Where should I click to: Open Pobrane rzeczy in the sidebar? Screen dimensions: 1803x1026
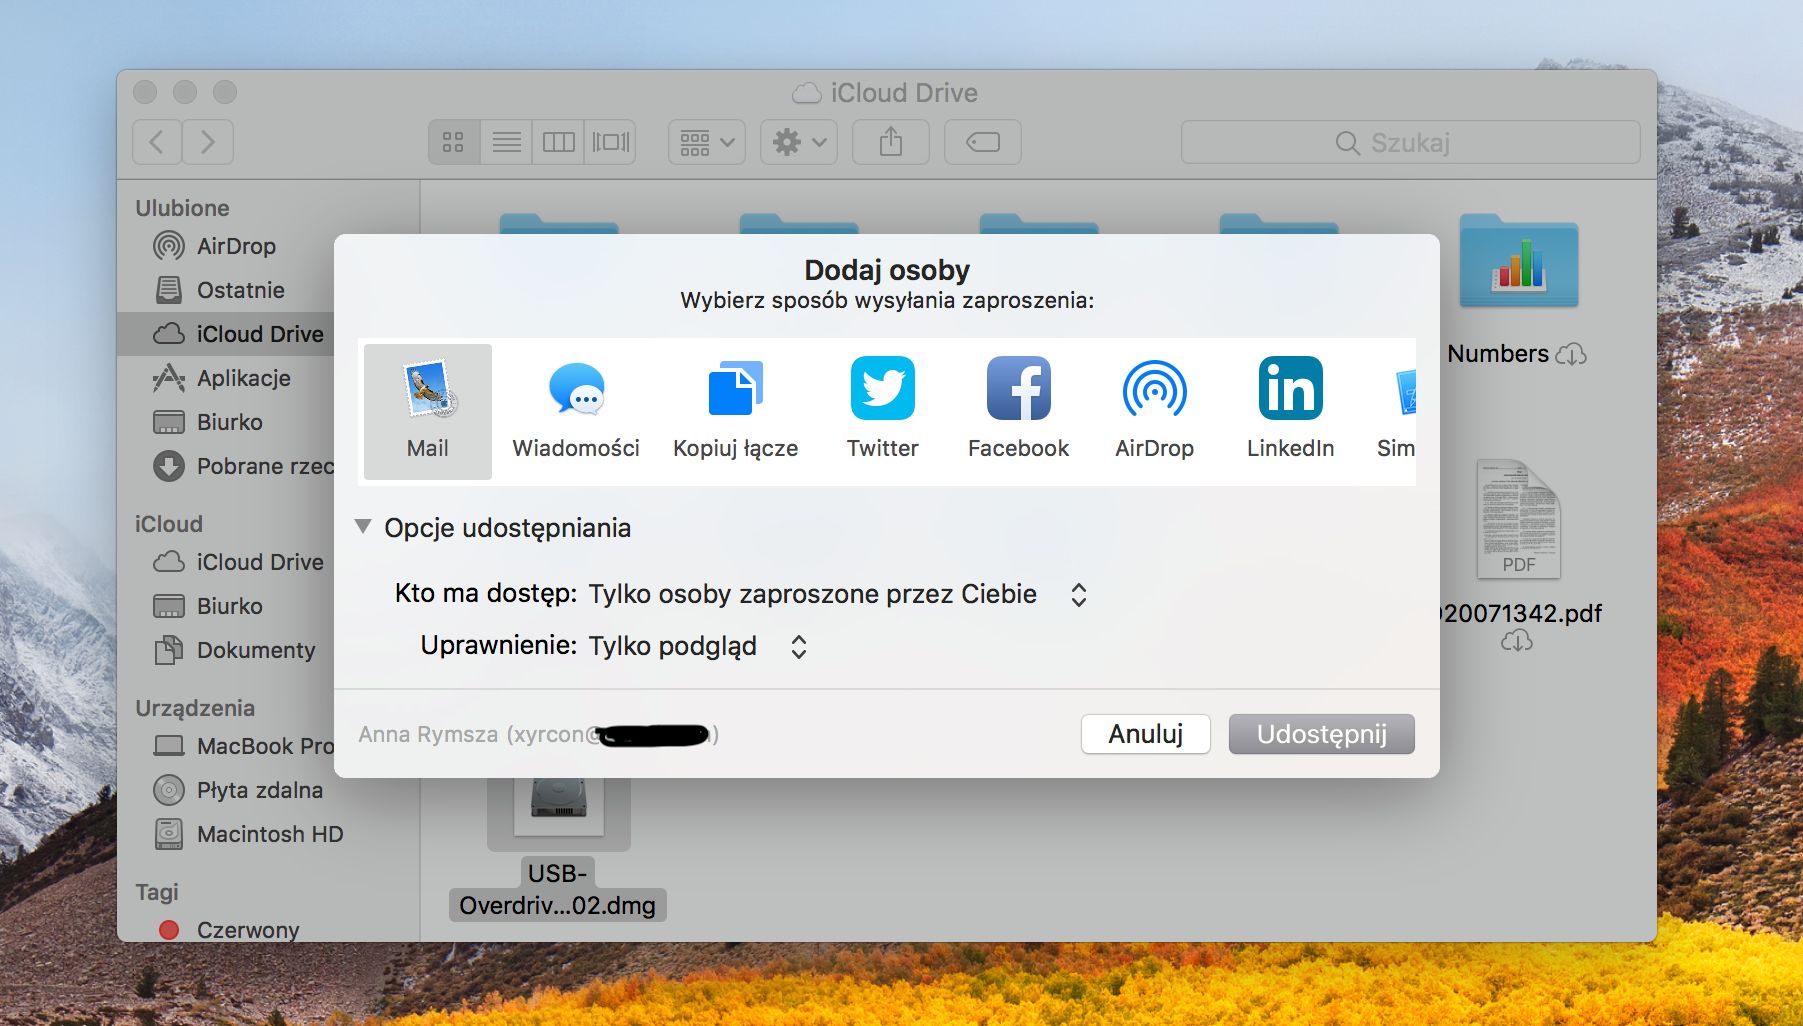click(226, 466)
